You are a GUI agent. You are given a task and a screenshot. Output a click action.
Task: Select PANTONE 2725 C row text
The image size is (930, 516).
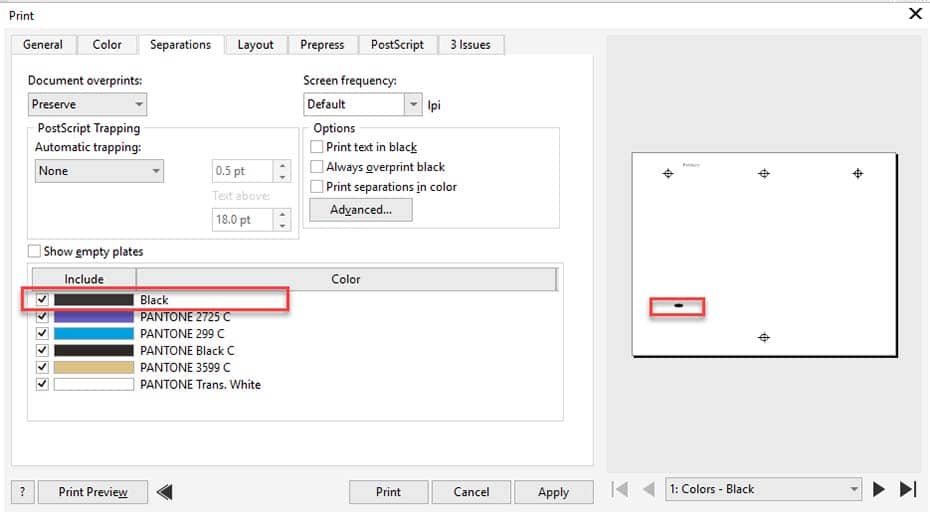click(185, 316)
